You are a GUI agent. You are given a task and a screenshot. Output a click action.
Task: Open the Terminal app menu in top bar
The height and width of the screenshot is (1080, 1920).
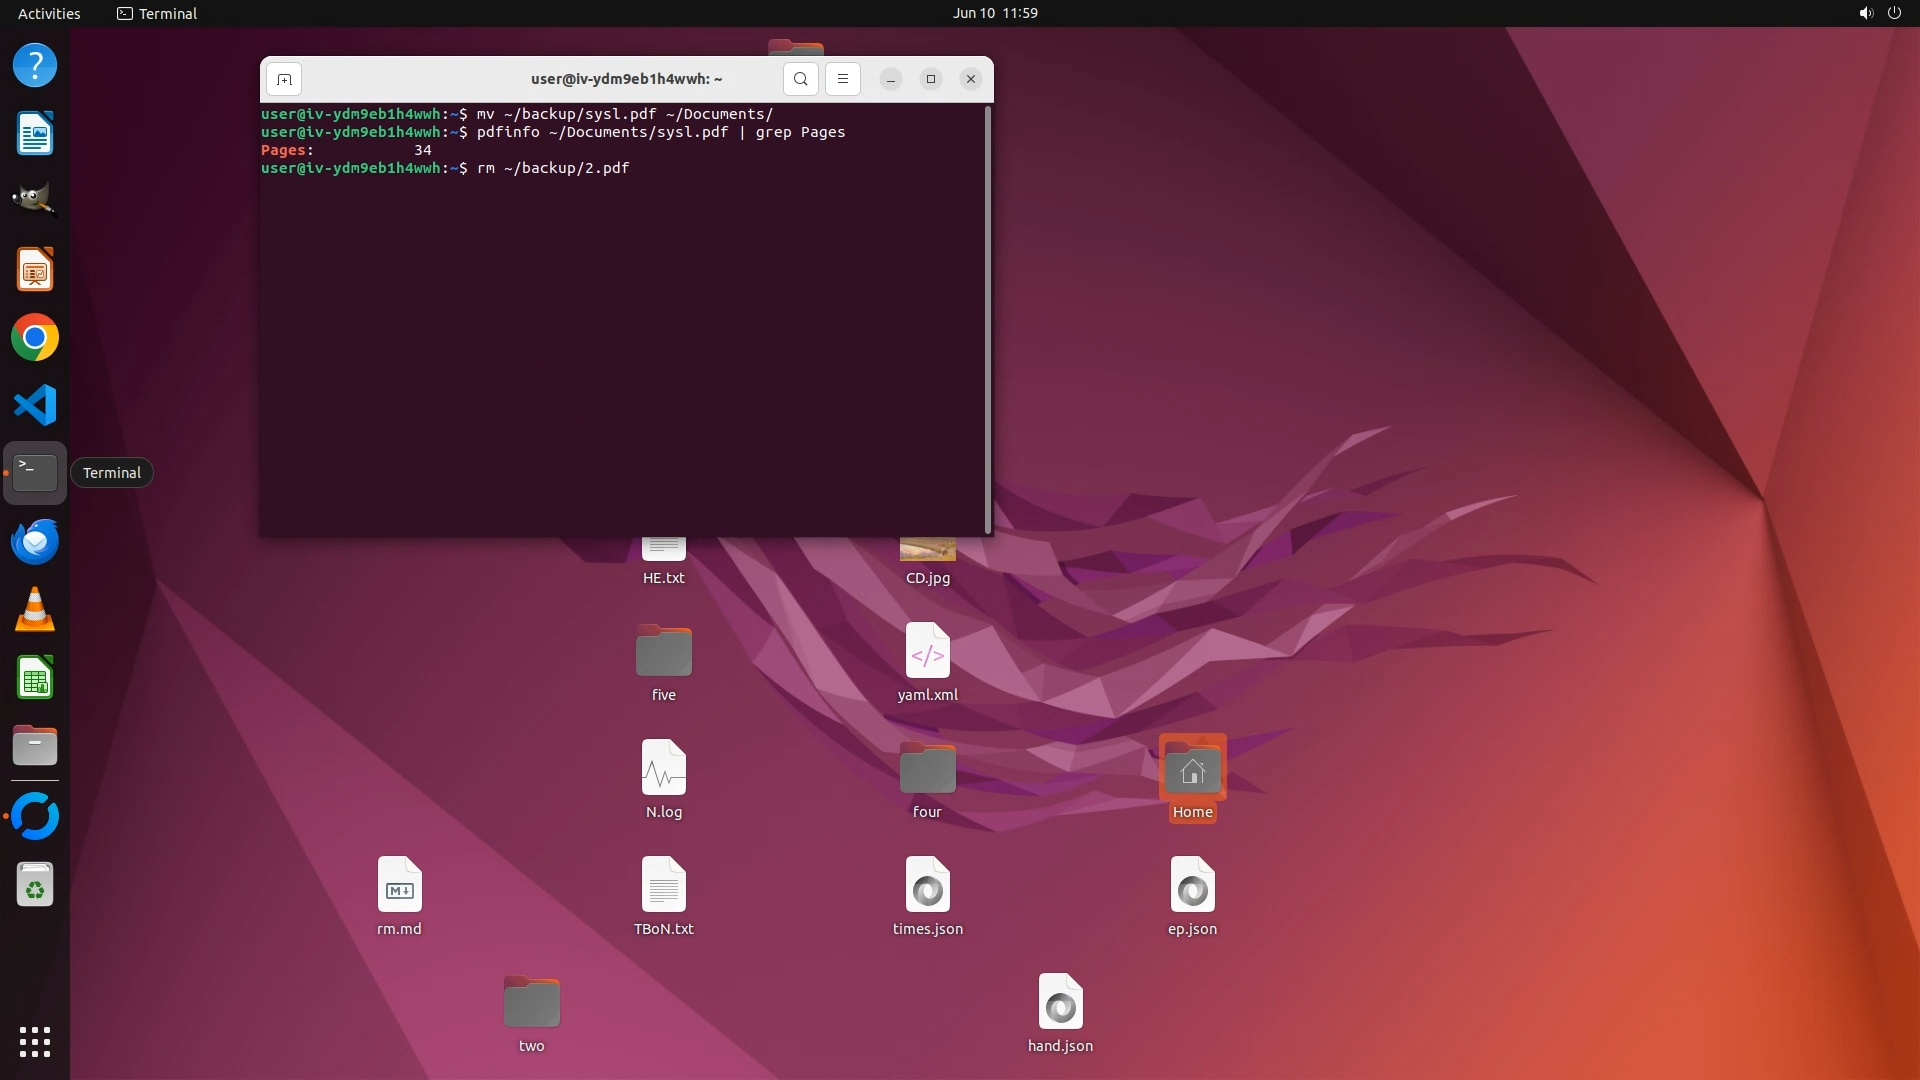click(x=157, y=13)
